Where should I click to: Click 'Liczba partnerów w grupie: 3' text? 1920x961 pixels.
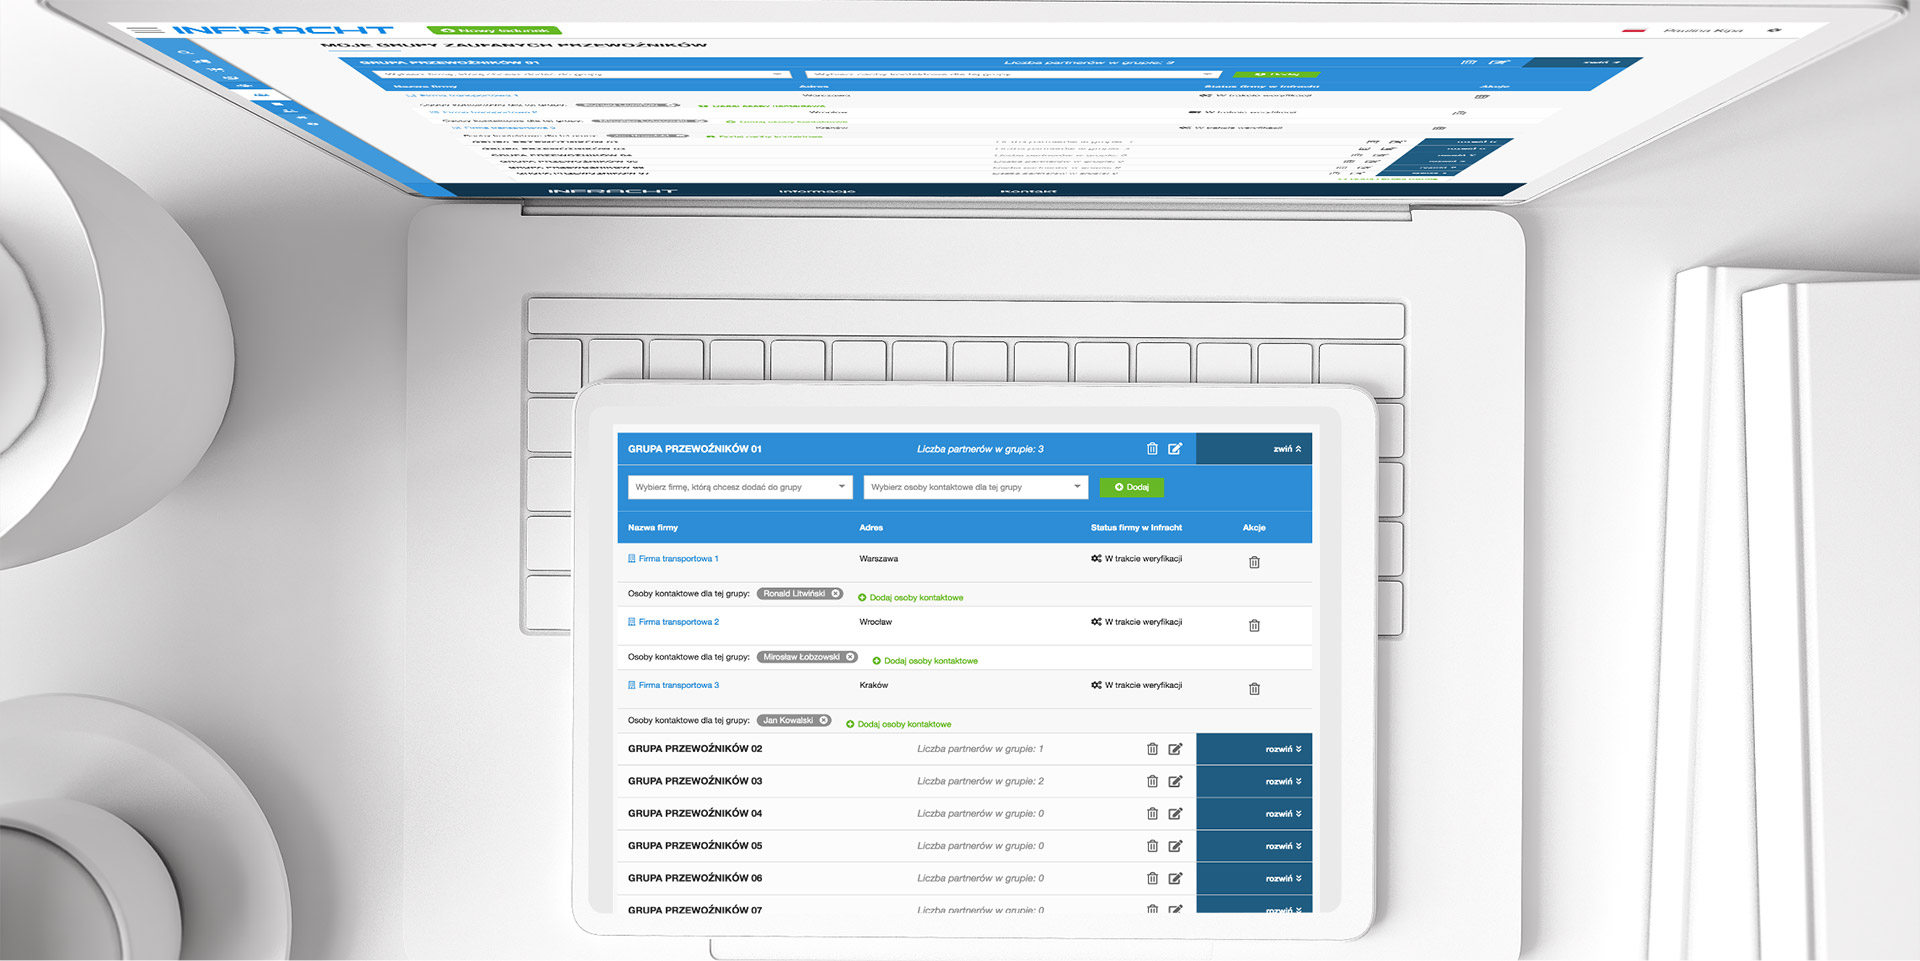point(980,449)
